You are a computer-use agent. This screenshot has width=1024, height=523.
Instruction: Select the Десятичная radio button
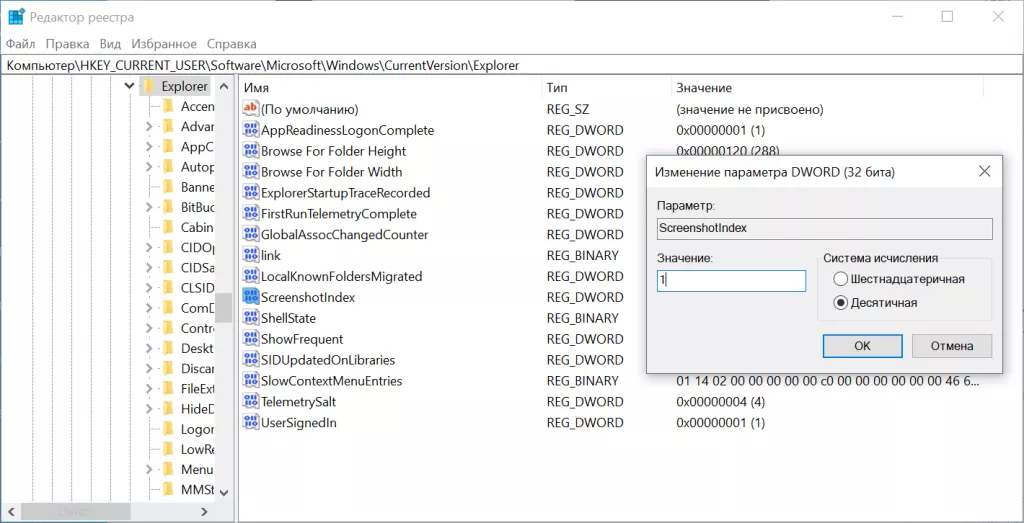click(x=841, y=302)
